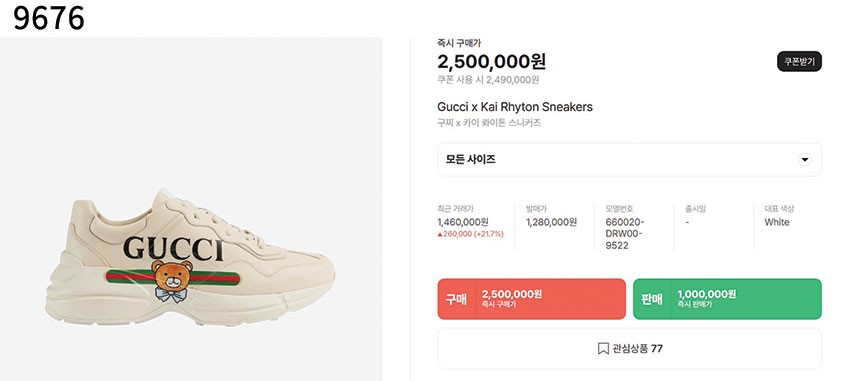Click the 2,500,000원 instant buy price
This screenshot has height=381, width=860.
pos(491,61)
